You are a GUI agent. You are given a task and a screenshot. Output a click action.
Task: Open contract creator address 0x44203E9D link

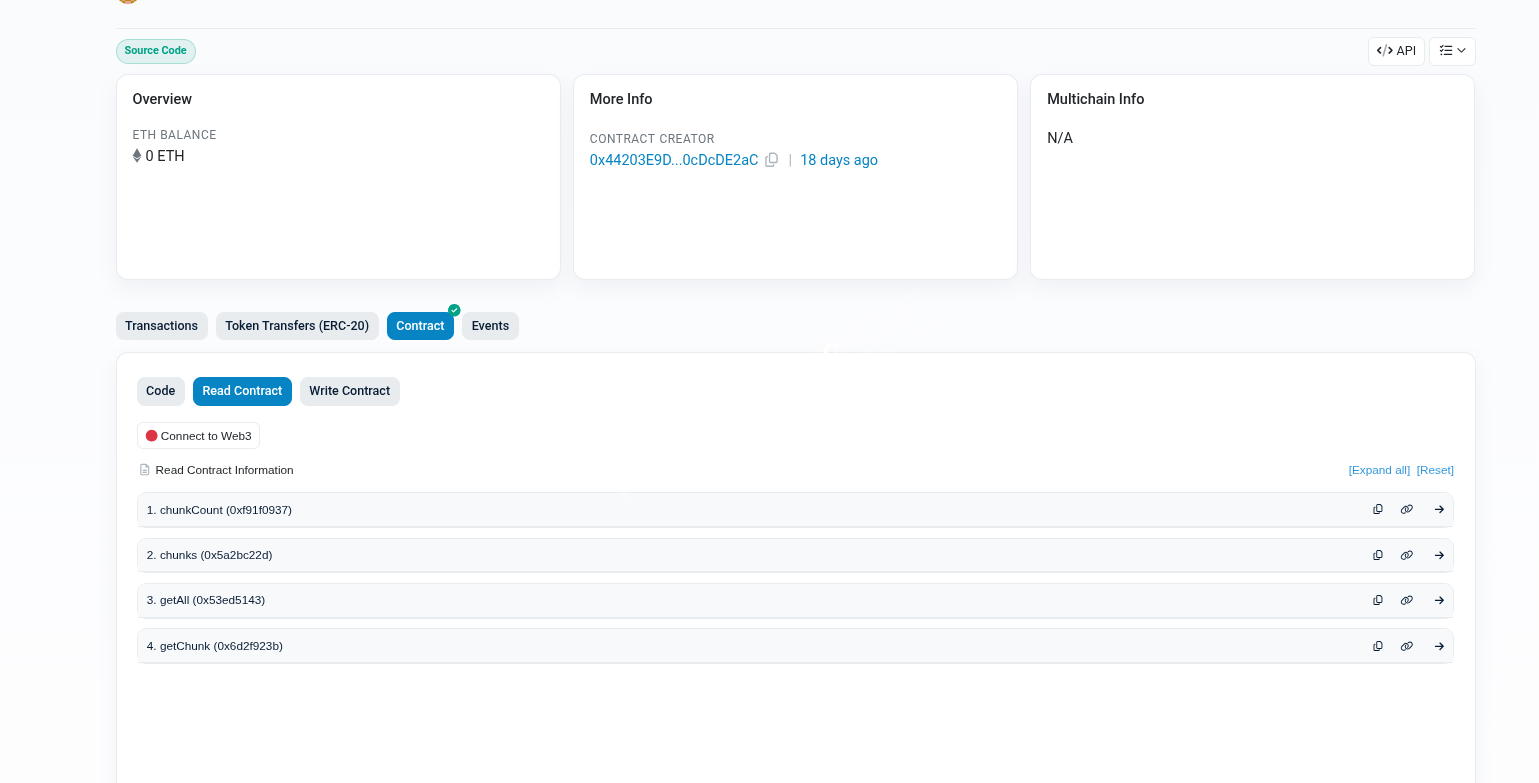click(673, 160)
